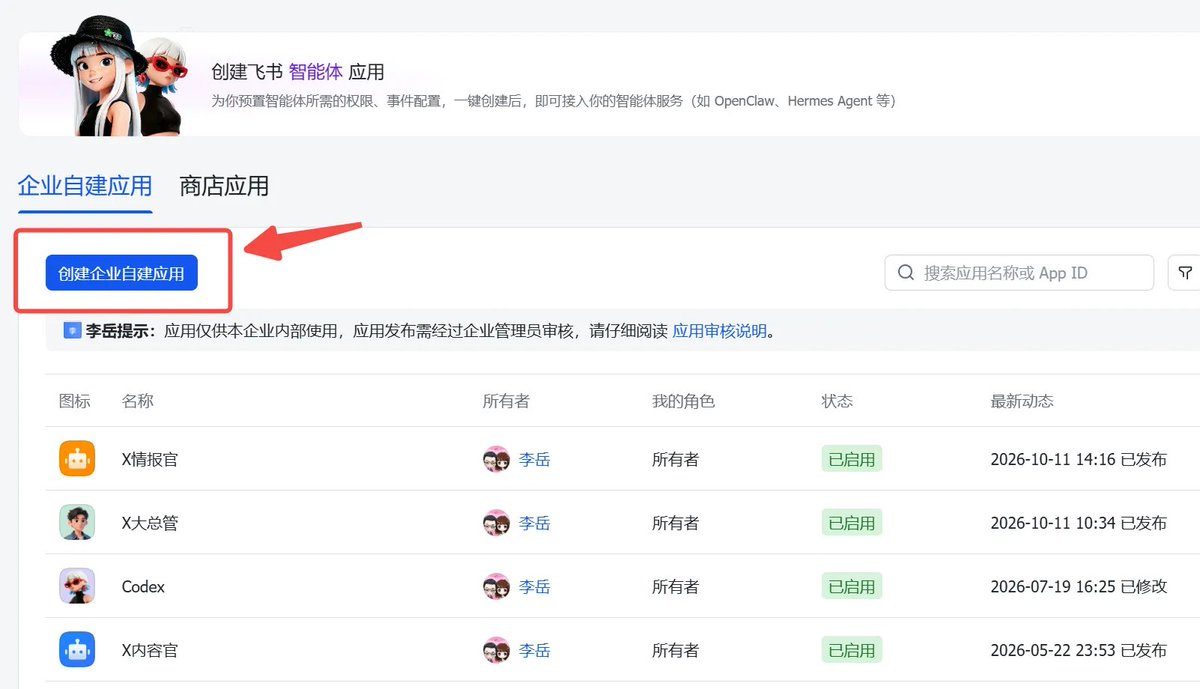Open the 应用审核说明 link
This screenshot has width=1200, height=689.
[720, 331]
